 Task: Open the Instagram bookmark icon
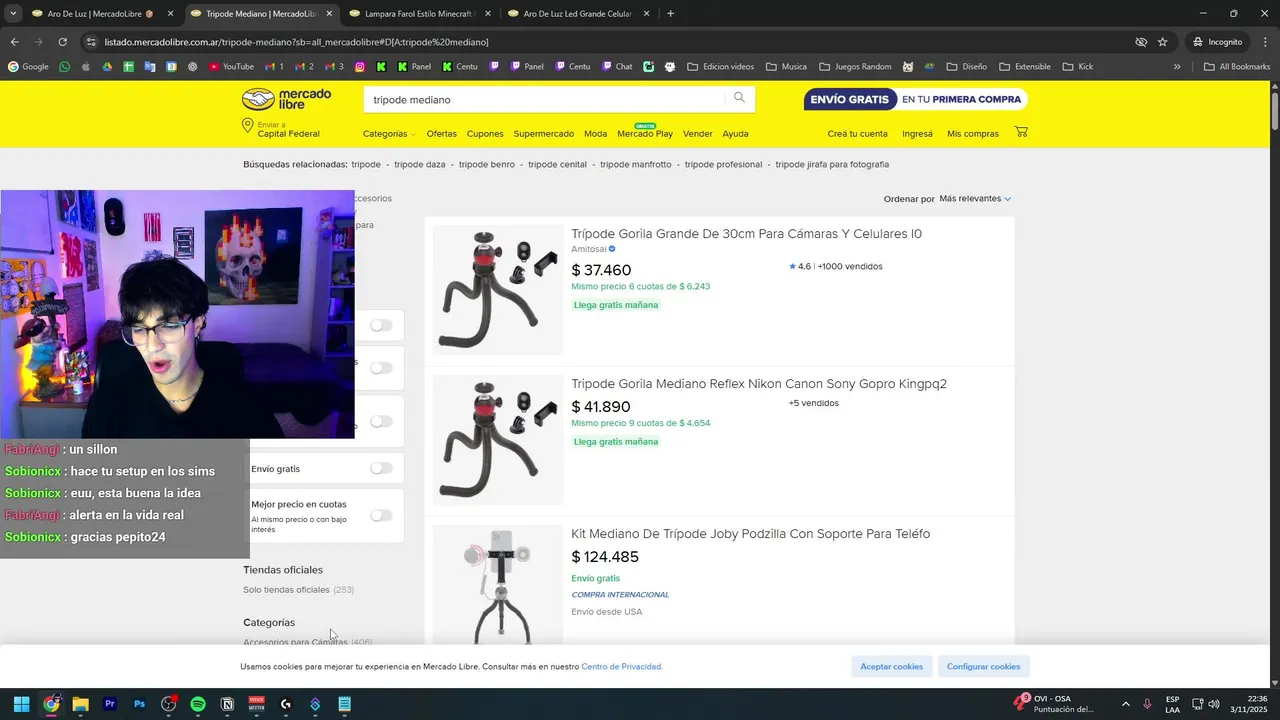pos(360,67)
